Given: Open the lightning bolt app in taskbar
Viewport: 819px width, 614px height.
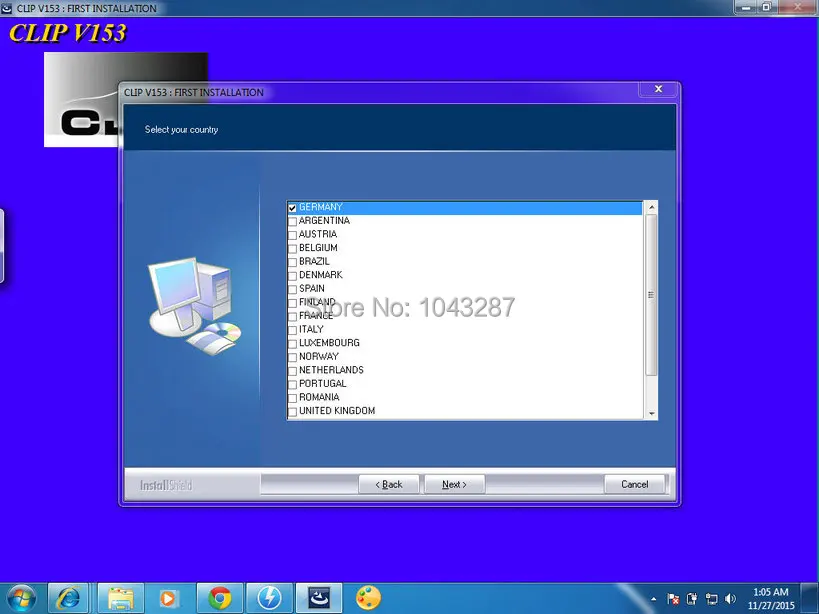Looking at the screenshot, I should (270, 598).
